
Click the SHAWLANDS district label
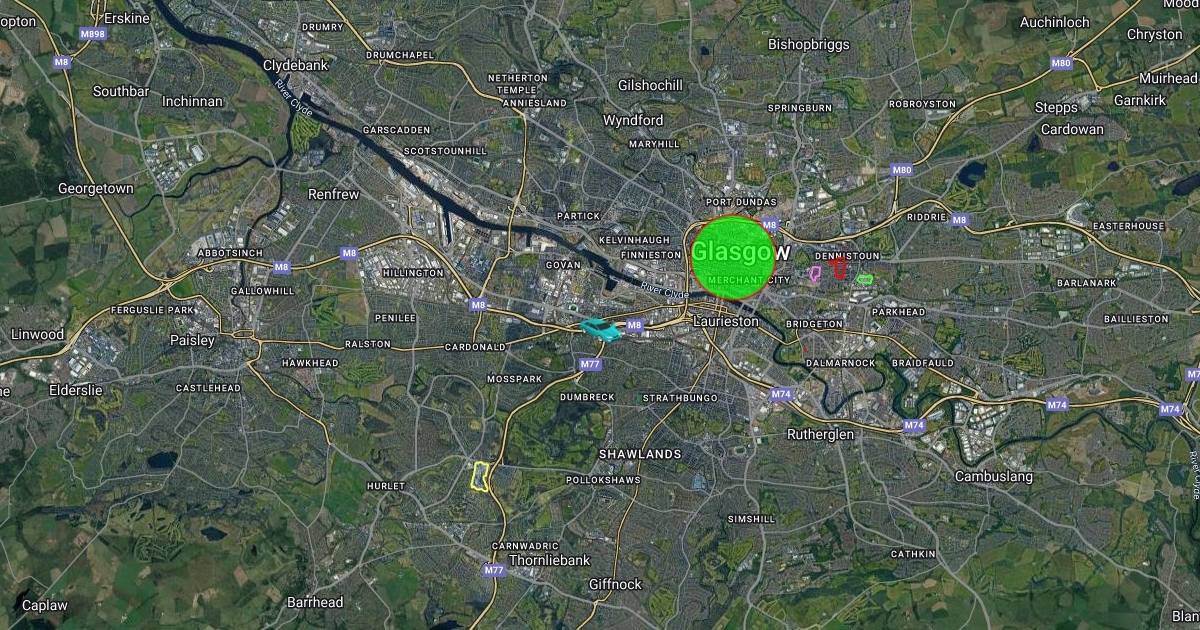coord(640,454)
